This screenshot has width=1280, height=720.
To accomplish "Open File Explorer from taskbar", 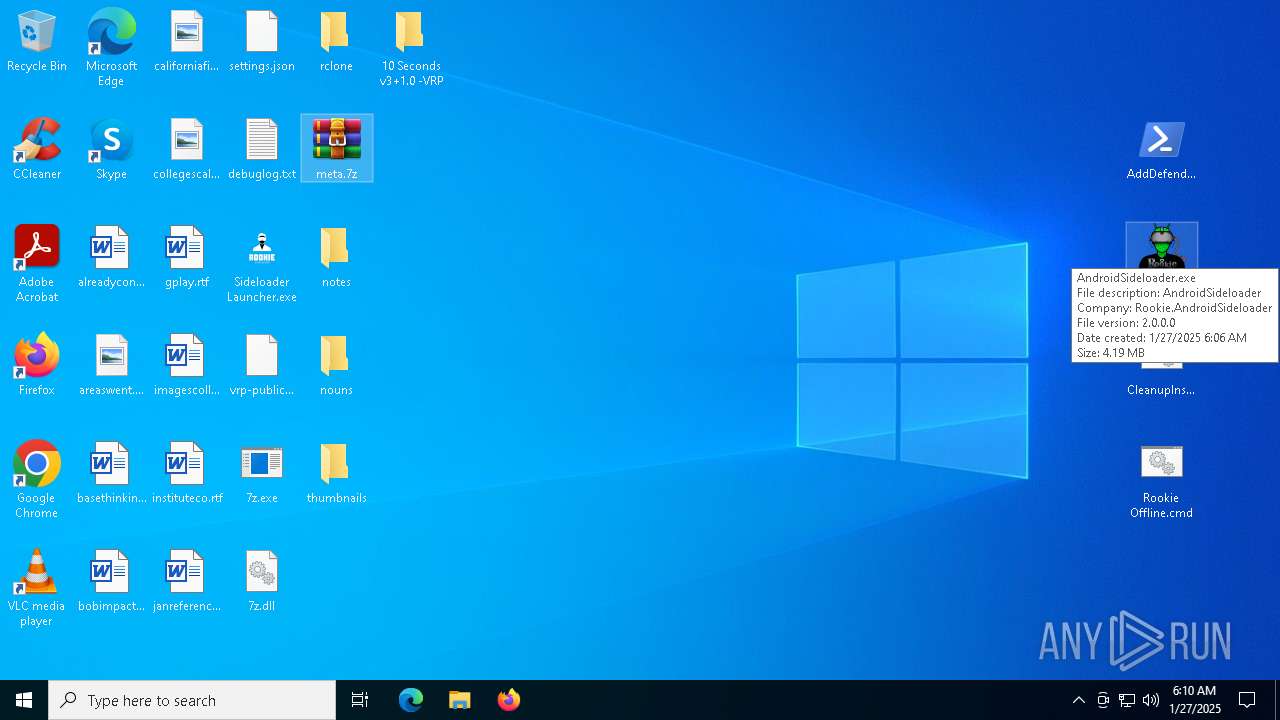I will tap(460, 700).
